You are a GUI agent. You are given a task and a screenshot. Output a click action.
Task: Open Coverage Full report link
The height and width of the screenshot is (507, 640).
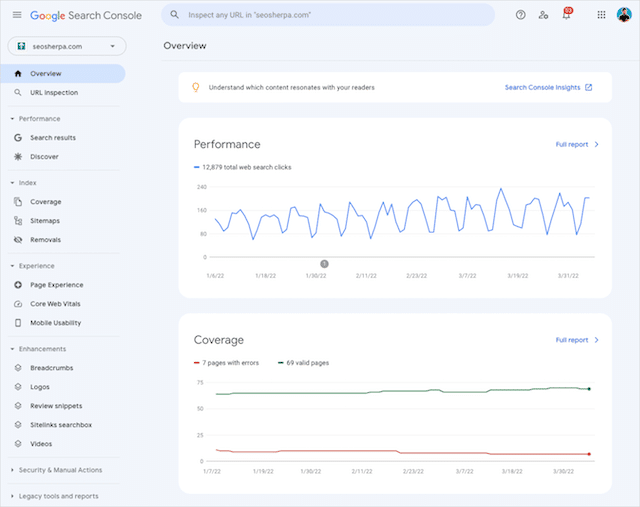coord(571,340)
